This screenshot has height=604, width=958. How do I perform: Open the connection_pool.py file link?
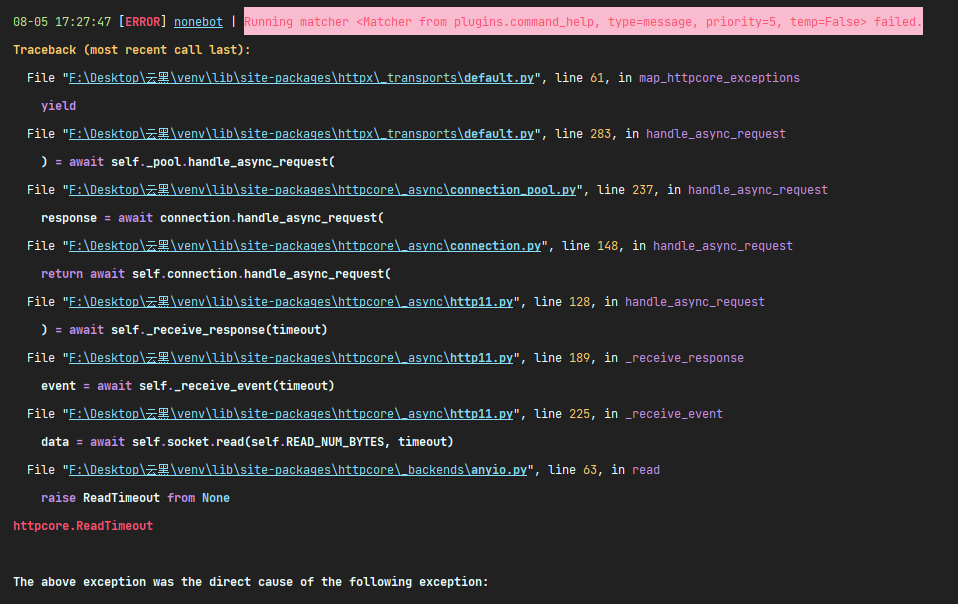(x=320, y=189)
